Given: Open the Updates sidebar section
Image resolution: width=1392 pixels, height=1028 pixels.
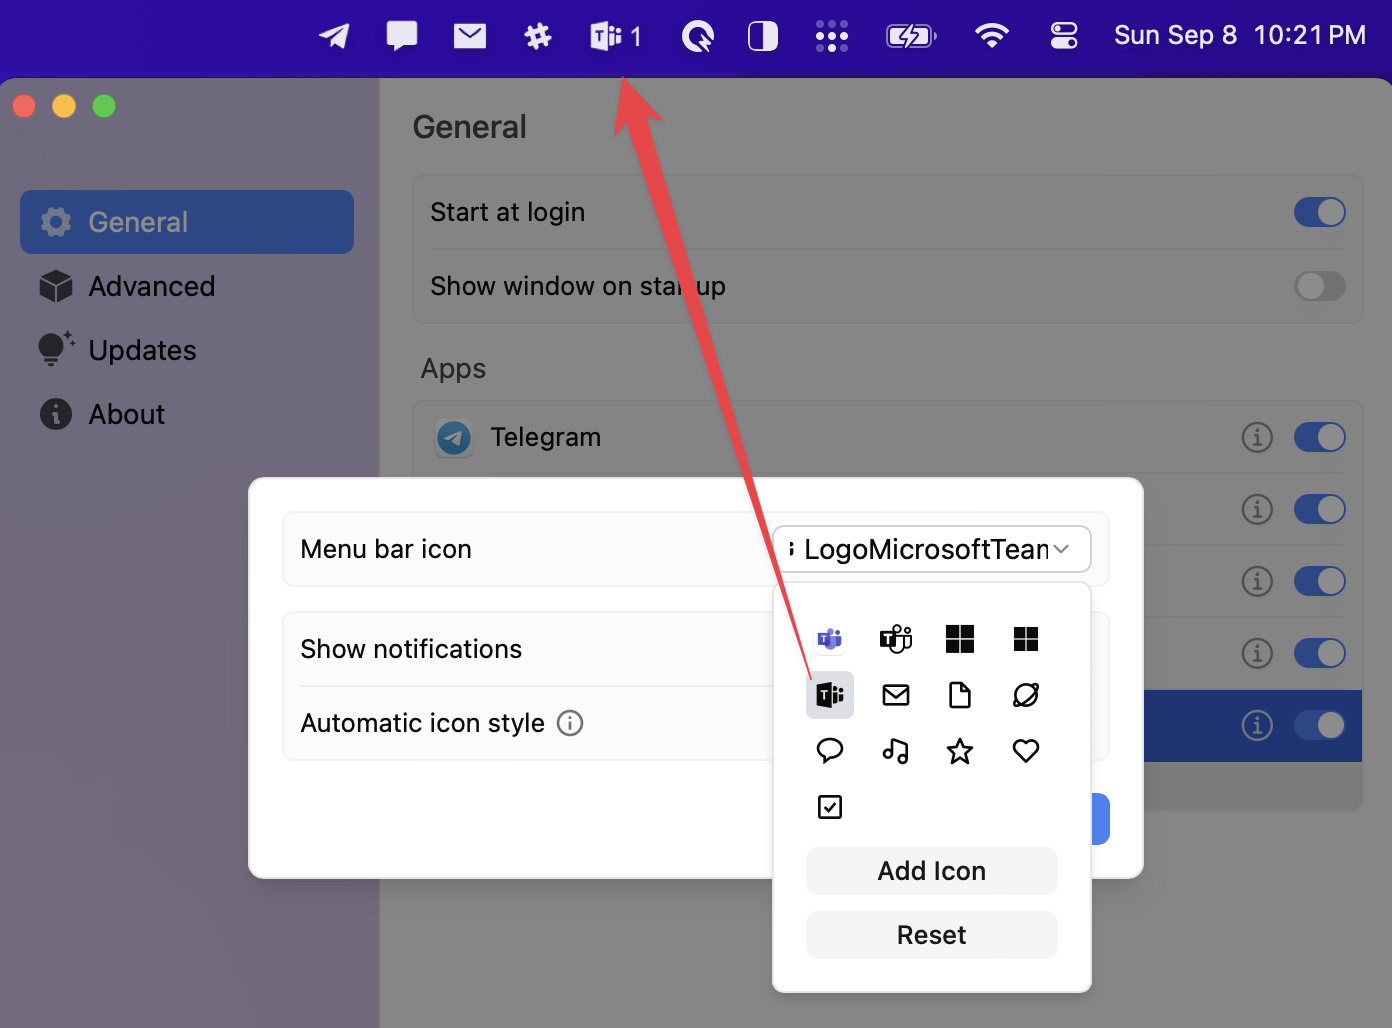Looking at the screenshot, I should pyautogui.click(x=187, y=350).
